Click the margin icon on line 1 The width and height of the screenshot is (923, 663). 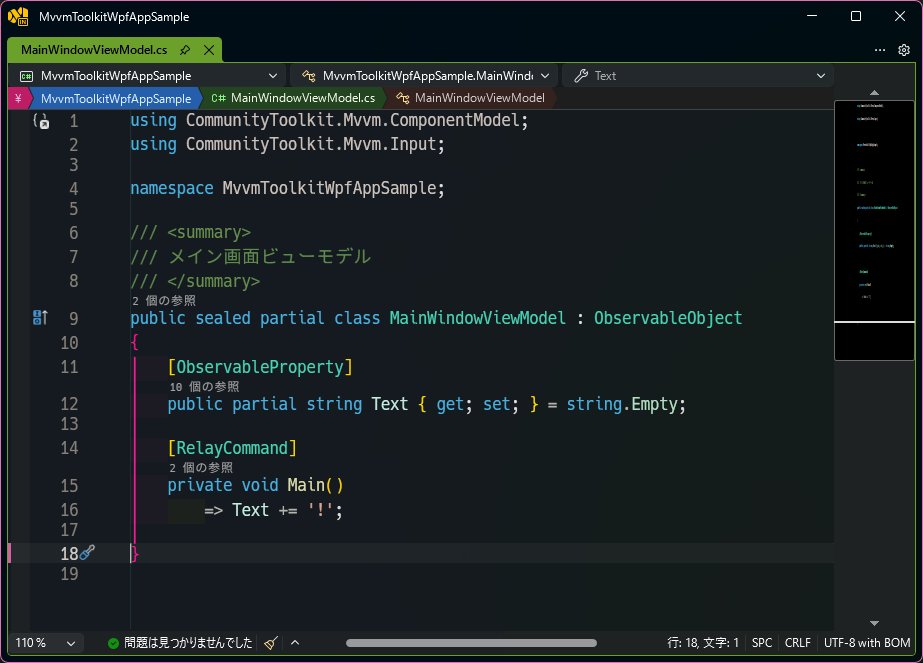pos(42,121)
